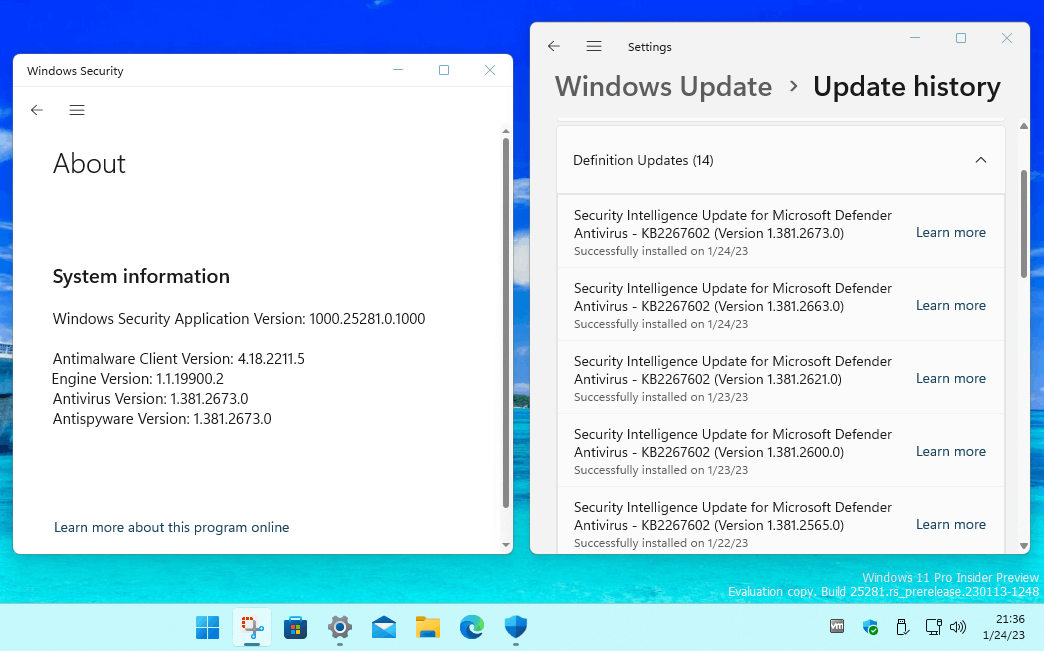Screen dimensions: 1044x651
Task: Open Learn more for Version 1.381.2673.0 update
Action: (x=950, y=232)
